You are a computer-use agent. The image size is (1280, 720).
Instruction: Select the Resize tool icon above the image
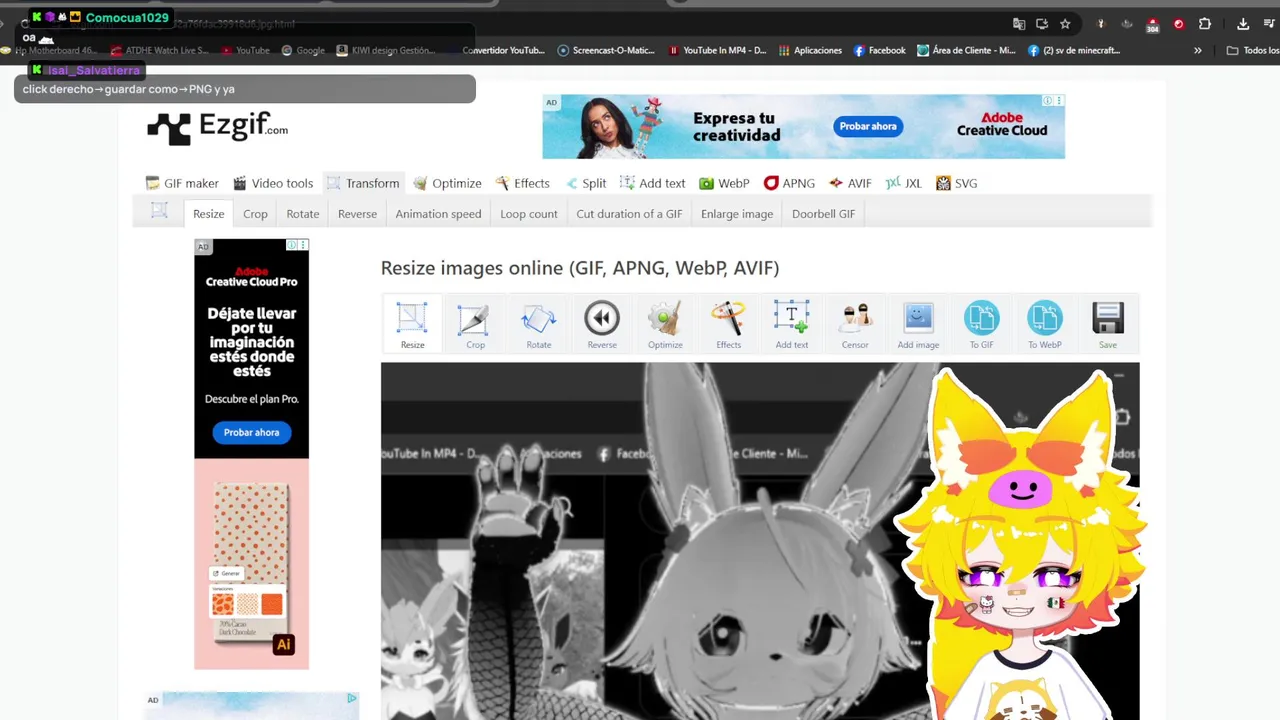tap(412, 324)
